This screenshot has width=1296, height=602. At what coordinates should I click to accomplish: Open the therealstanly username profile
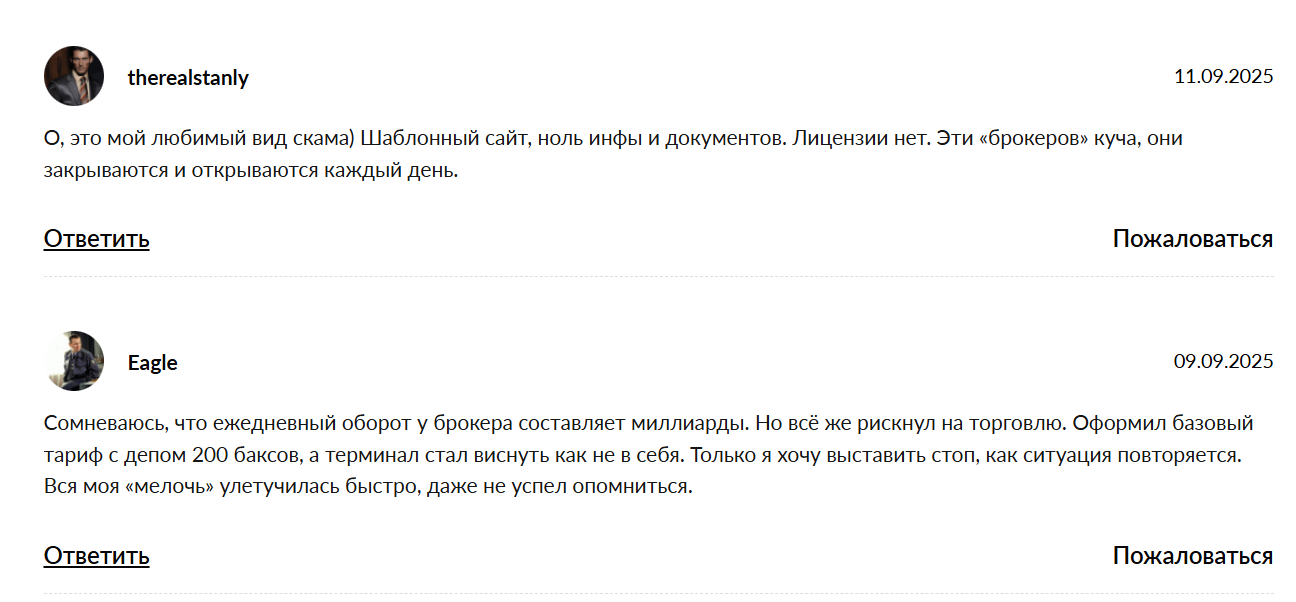pyautogui.click(x=188, y=78)
